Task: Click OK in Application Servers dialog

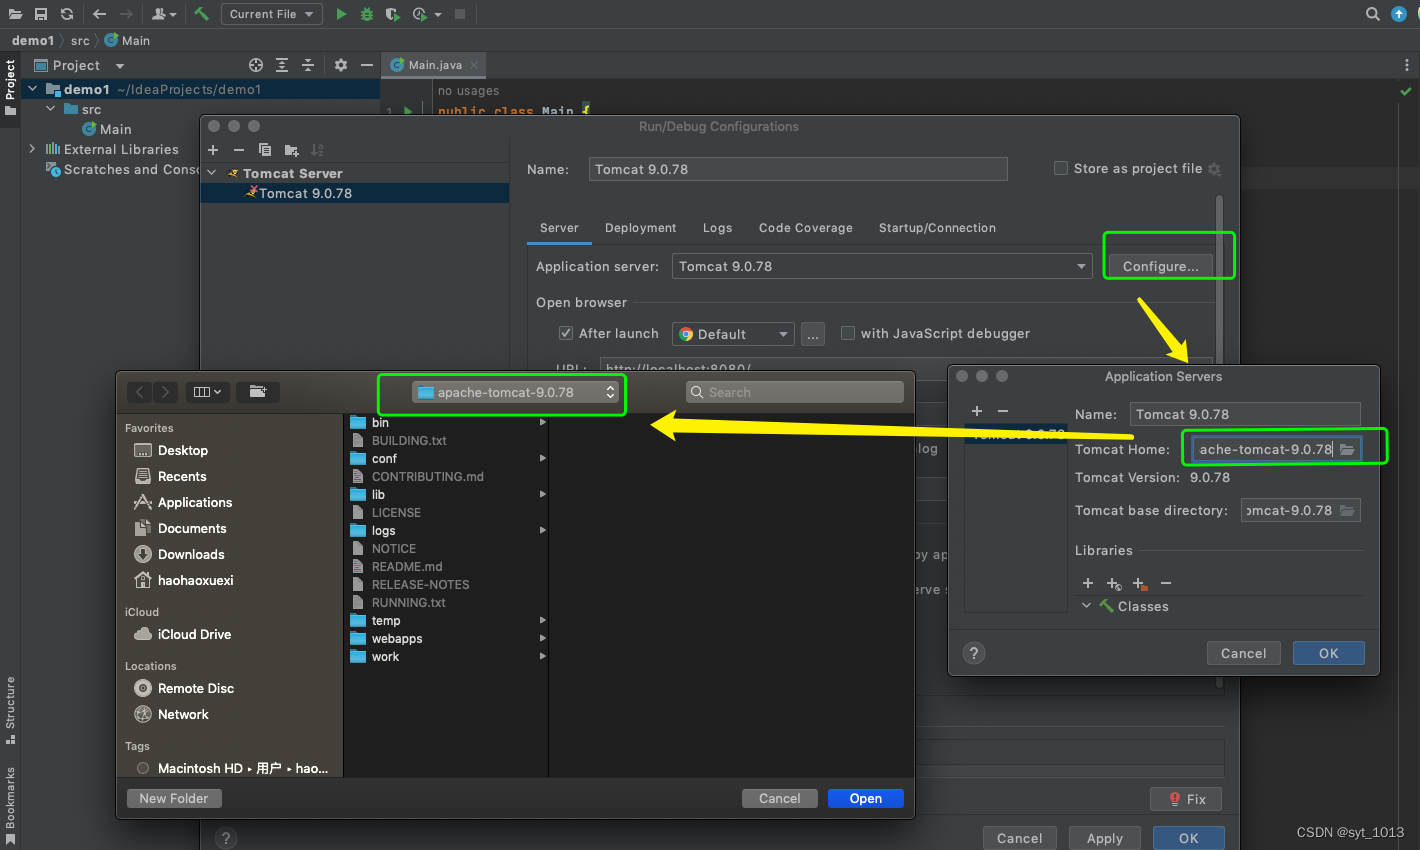Action: pos(1328,653)
